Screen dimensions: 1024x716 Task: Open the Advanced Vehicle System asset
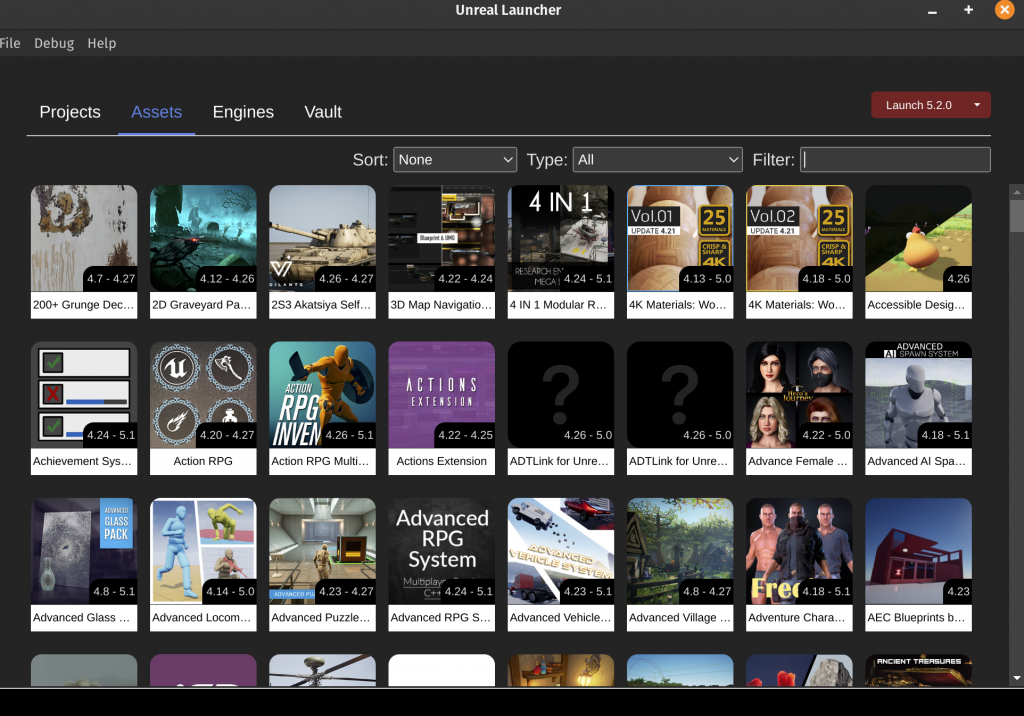click(560, 551)
